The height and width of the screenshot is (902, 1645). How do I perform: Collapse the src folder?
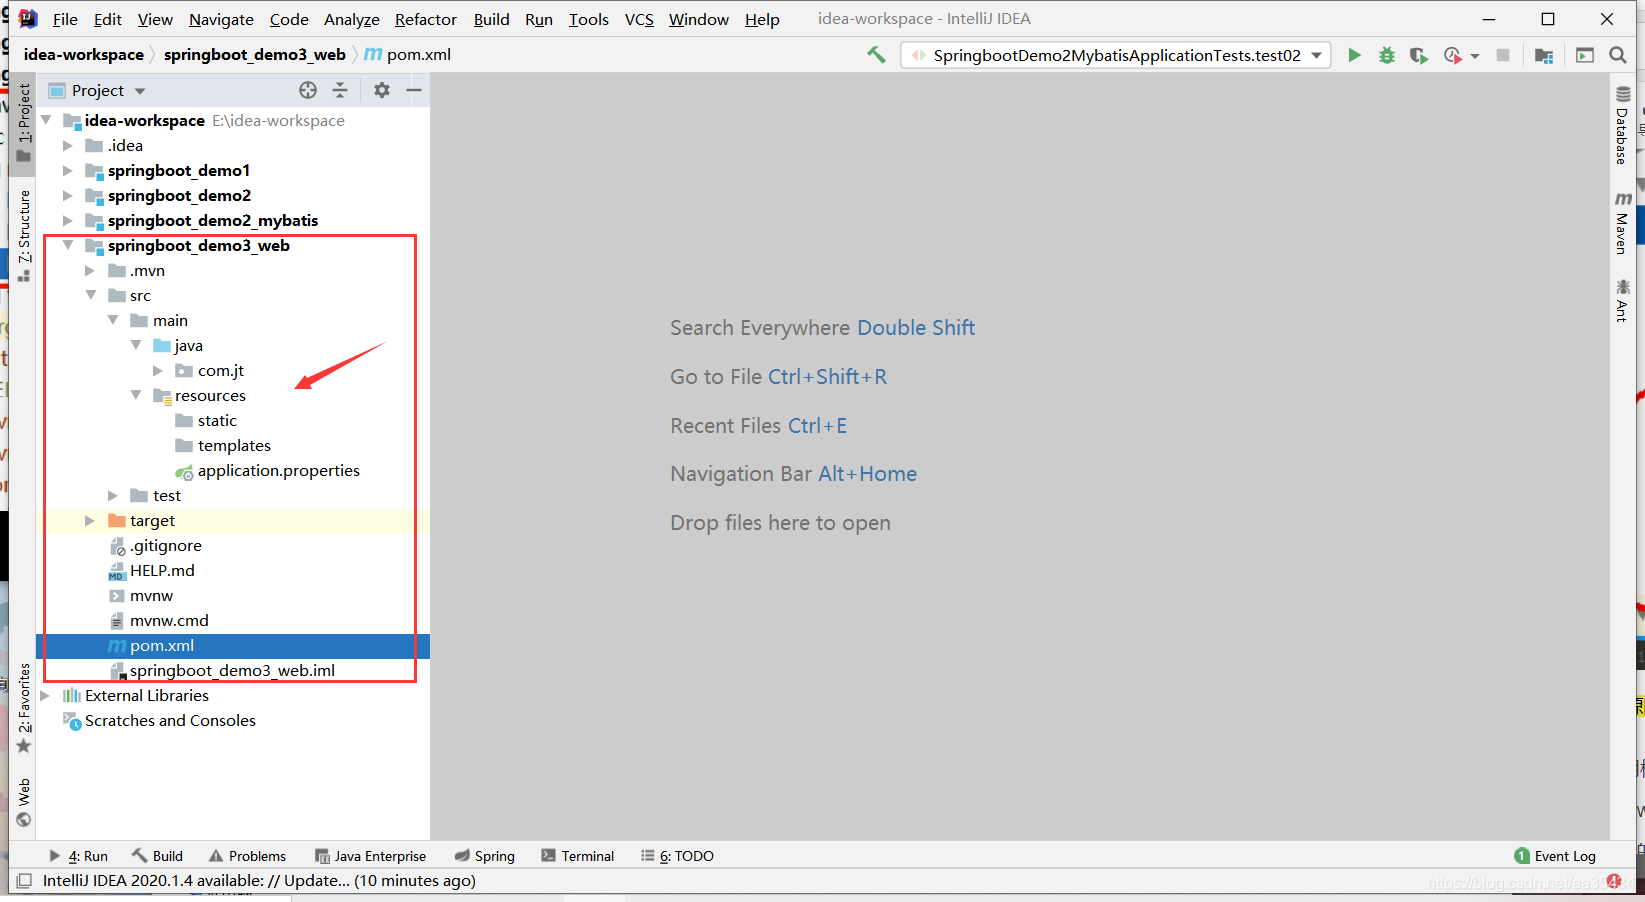(91, 295)
